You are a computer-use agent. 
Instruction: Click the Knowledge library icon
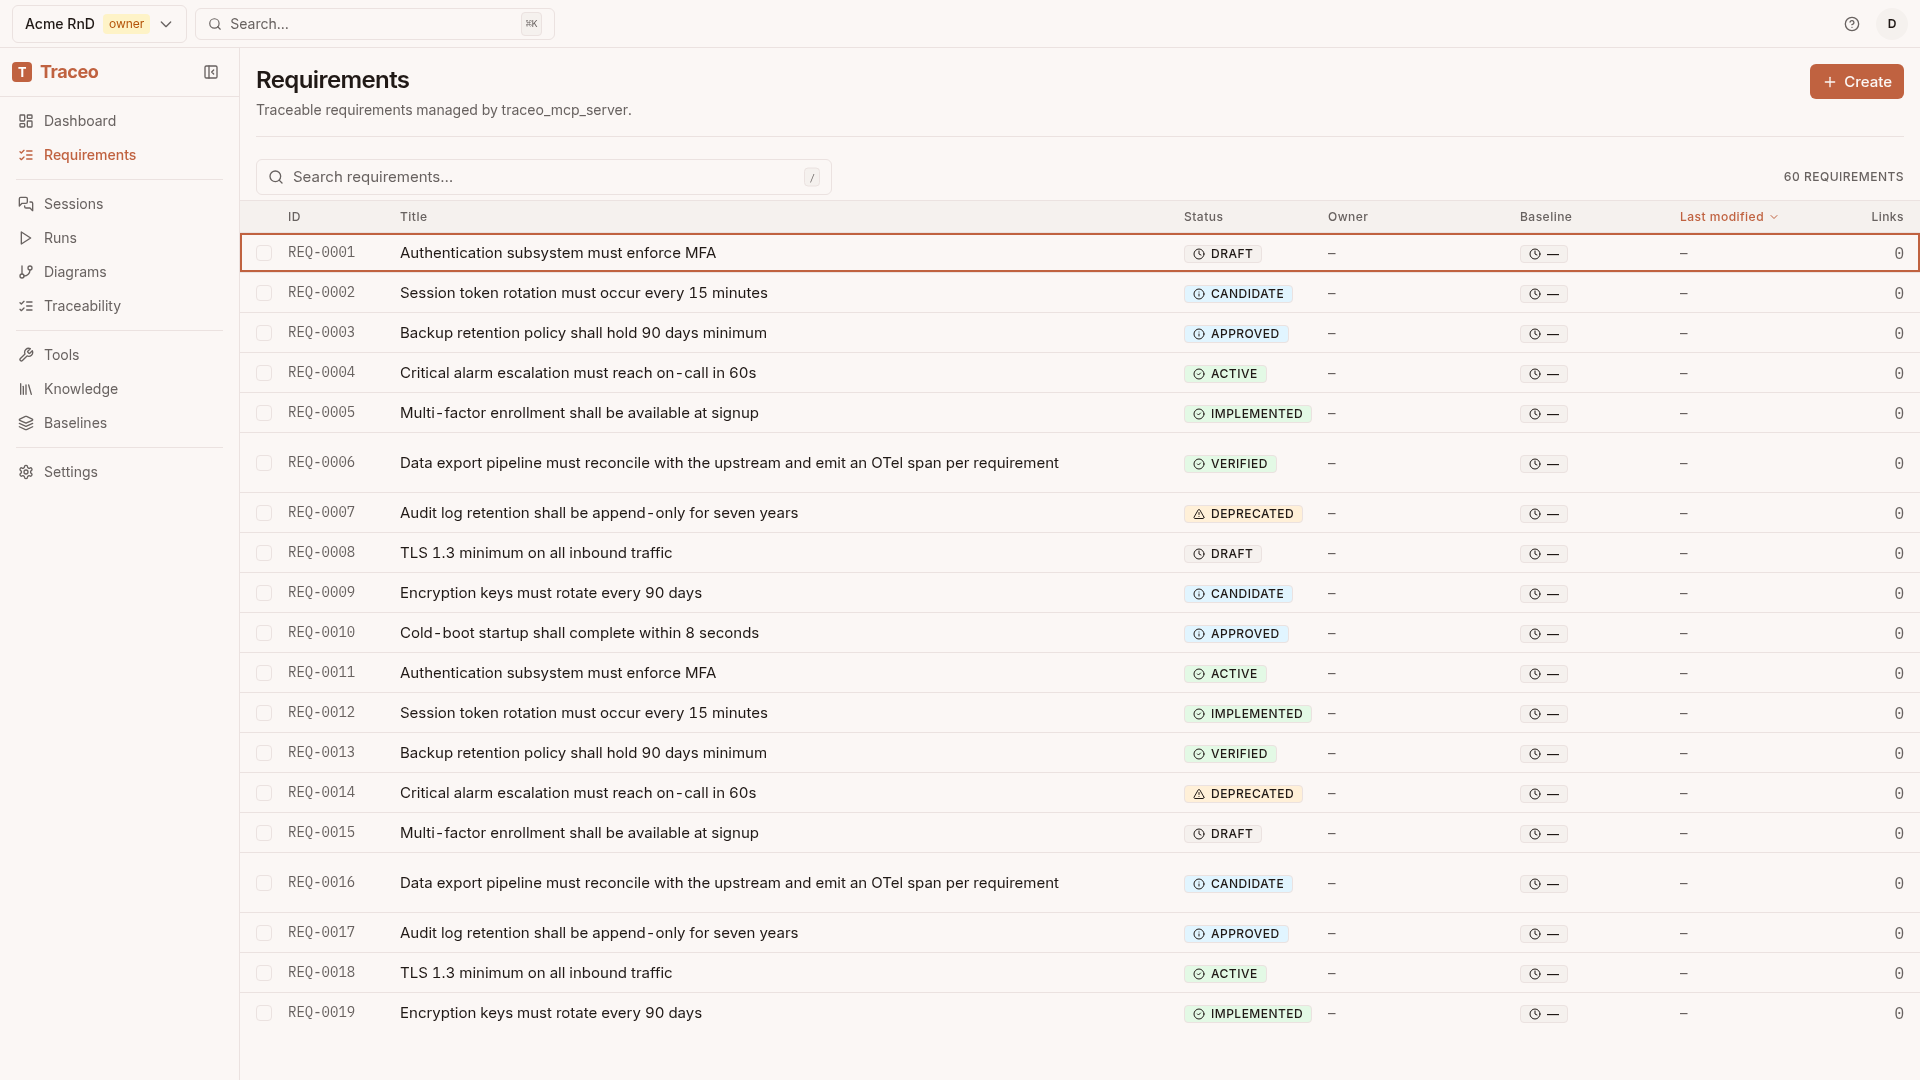[x=26, y=389]
